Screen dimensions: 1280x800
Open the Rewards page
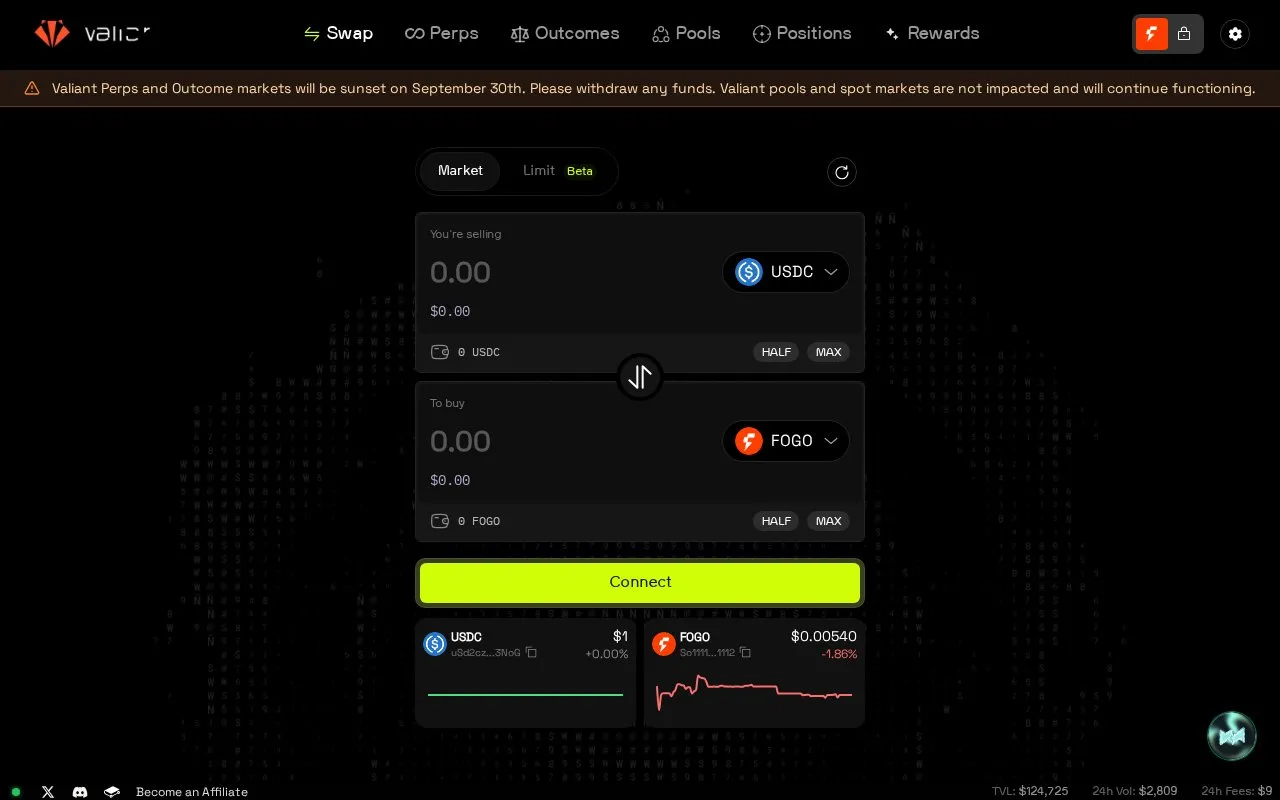(x=932, y=33)
